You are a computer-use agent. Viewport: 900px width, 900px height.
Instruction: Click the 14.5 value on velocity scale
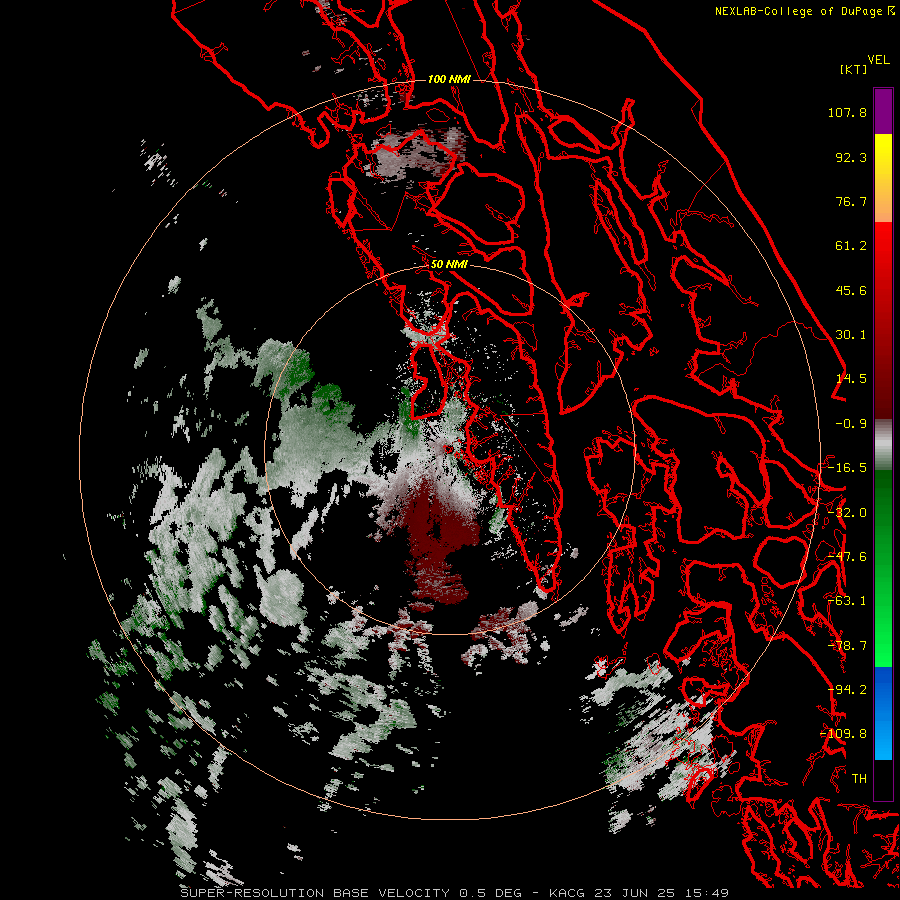pyautogui.click(x=851, y=379)
